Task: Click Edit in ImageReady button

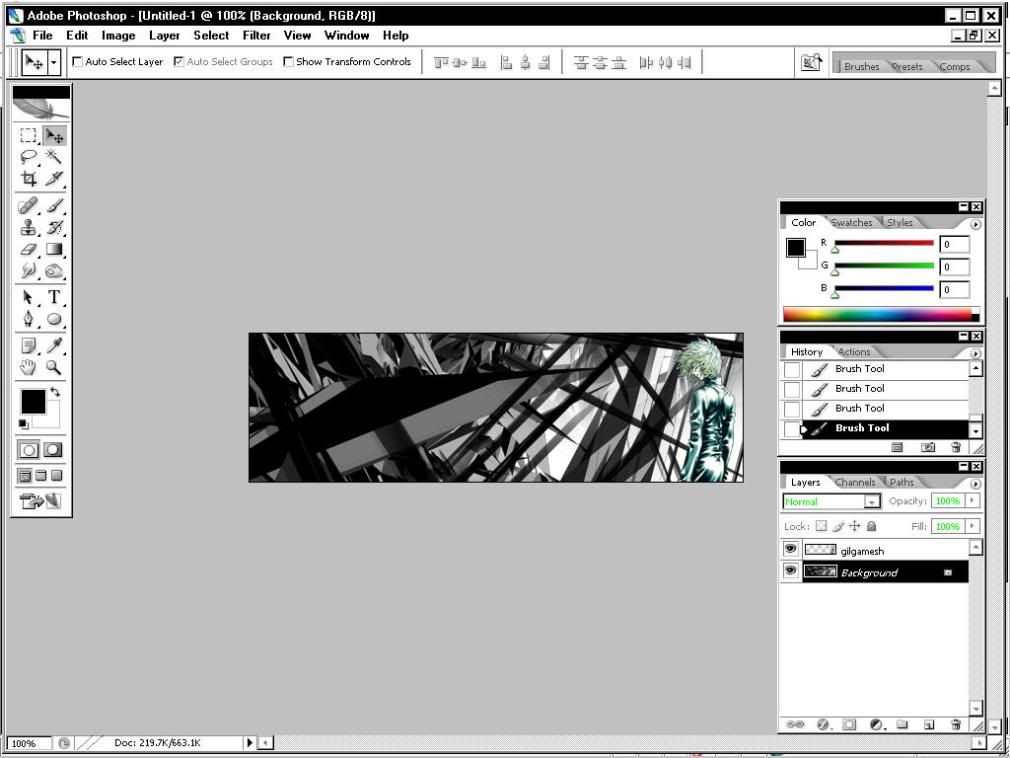Action: pyautogui.click(x=40, y=500)
